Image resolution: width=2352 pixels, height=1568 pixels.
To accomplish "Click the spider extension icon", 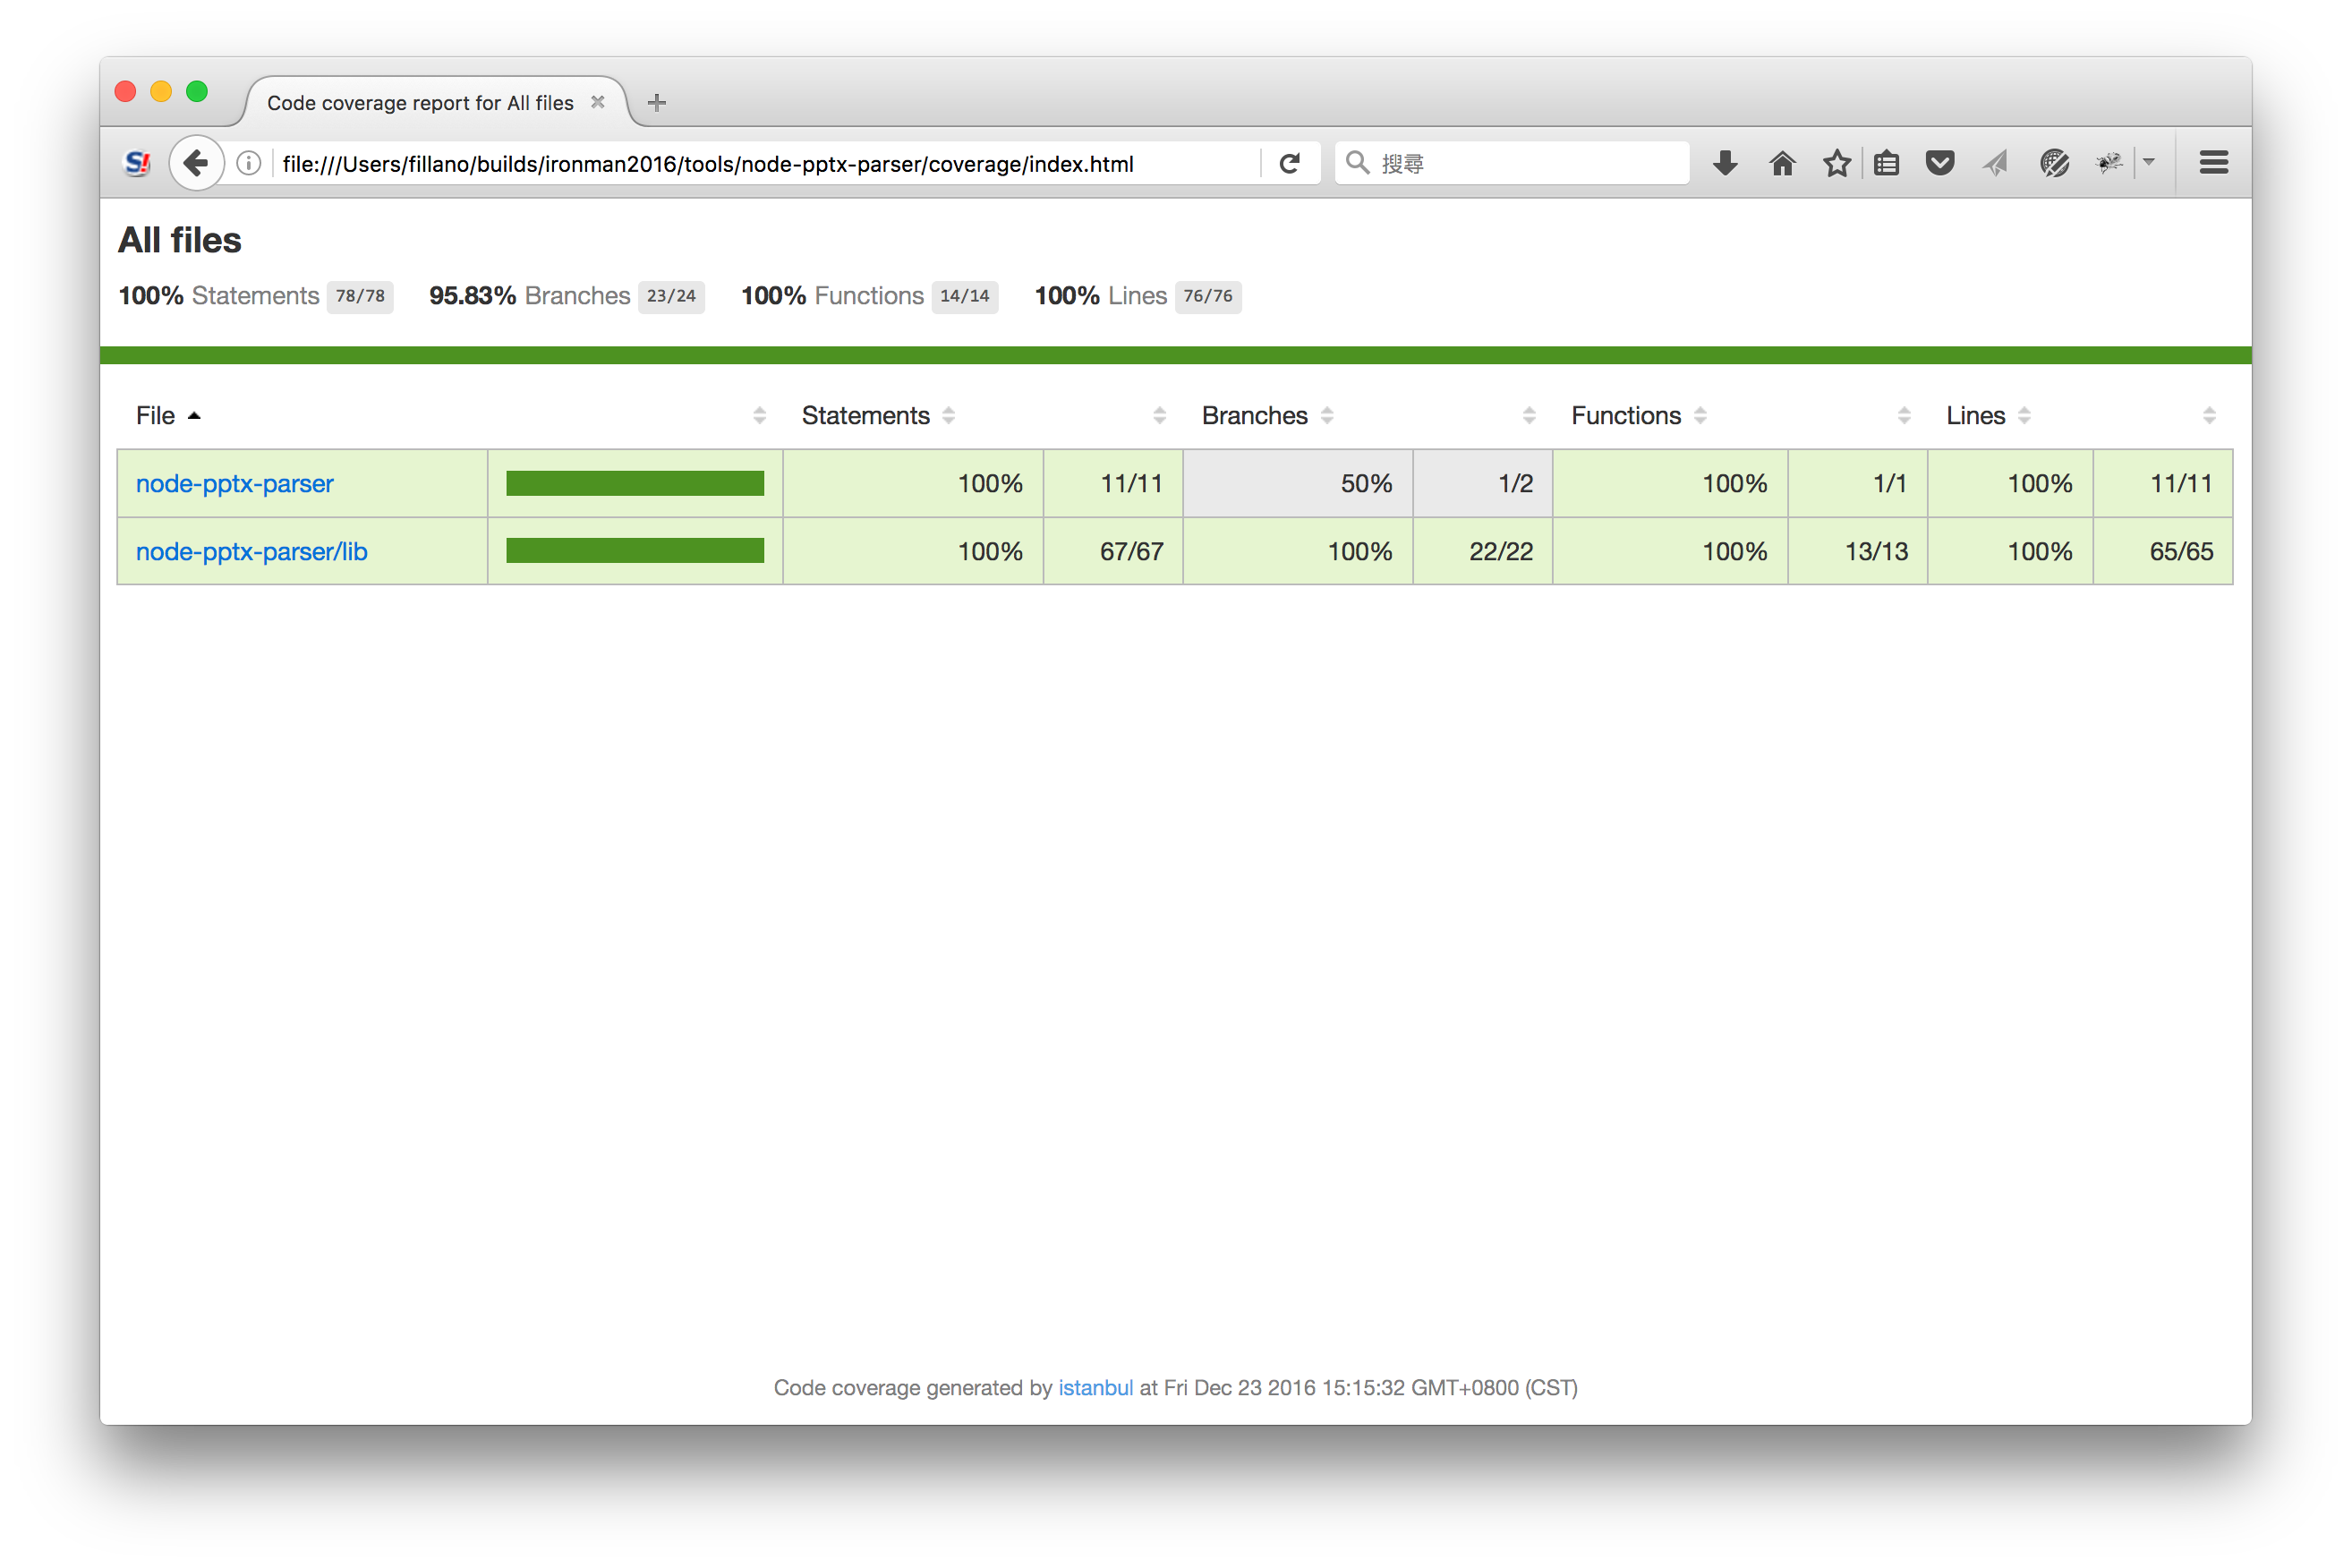I will click(2109, 163).
